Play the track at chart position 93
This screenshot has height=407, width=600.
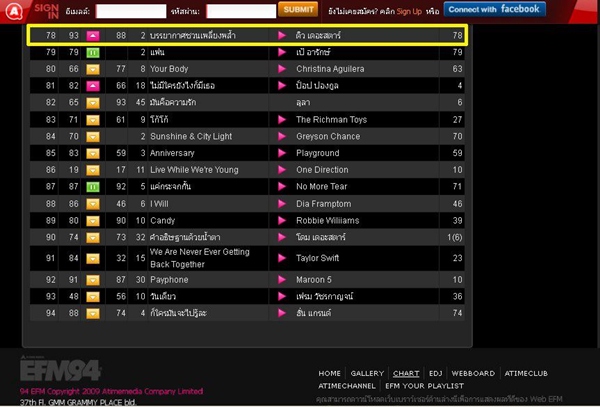click(282, 296)
